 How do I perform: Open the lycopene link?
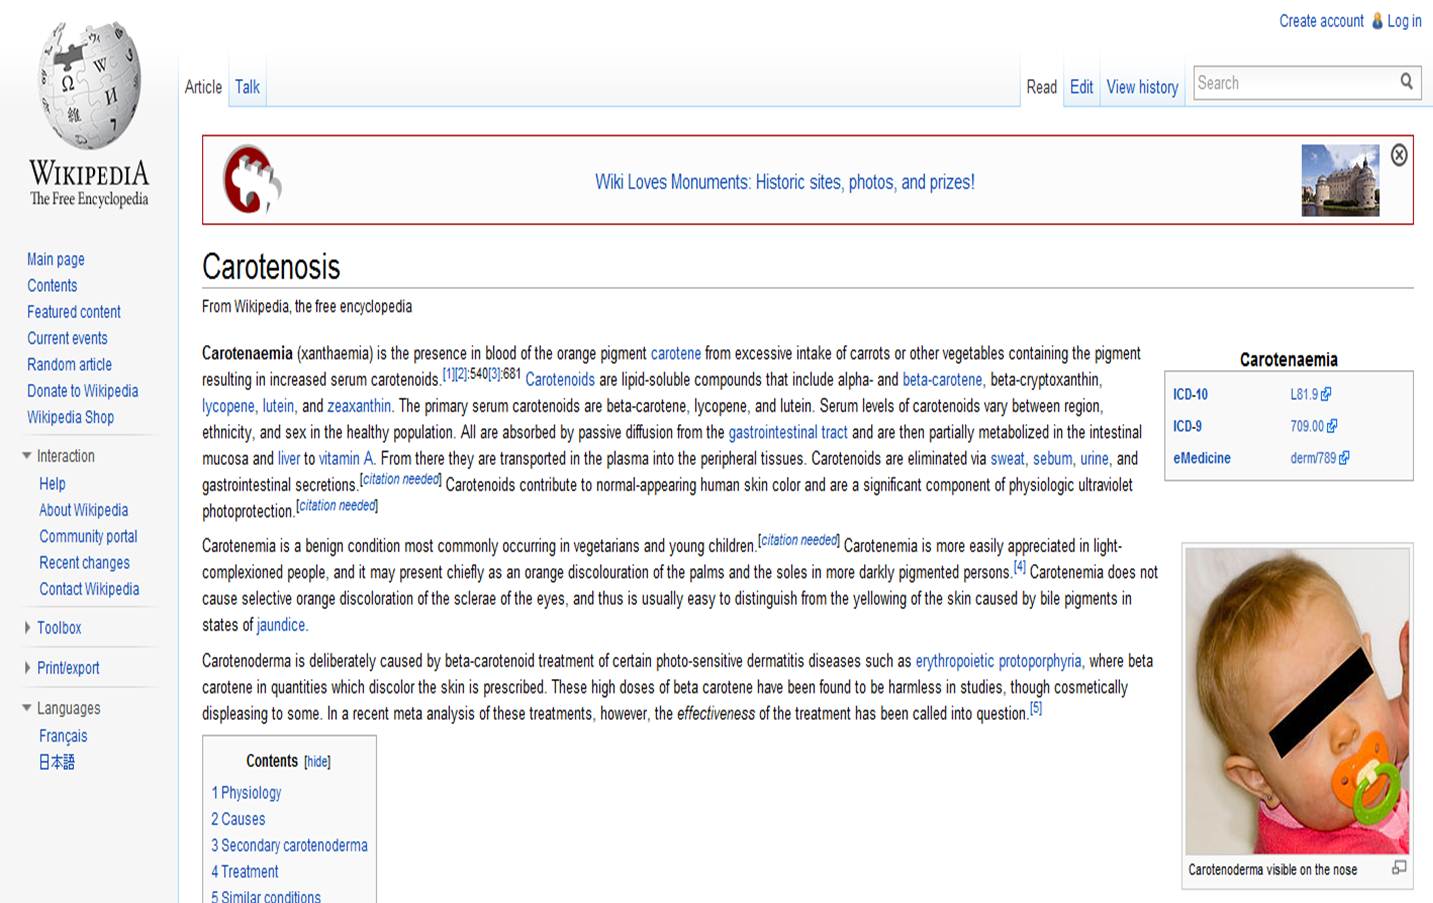[228, 406]
